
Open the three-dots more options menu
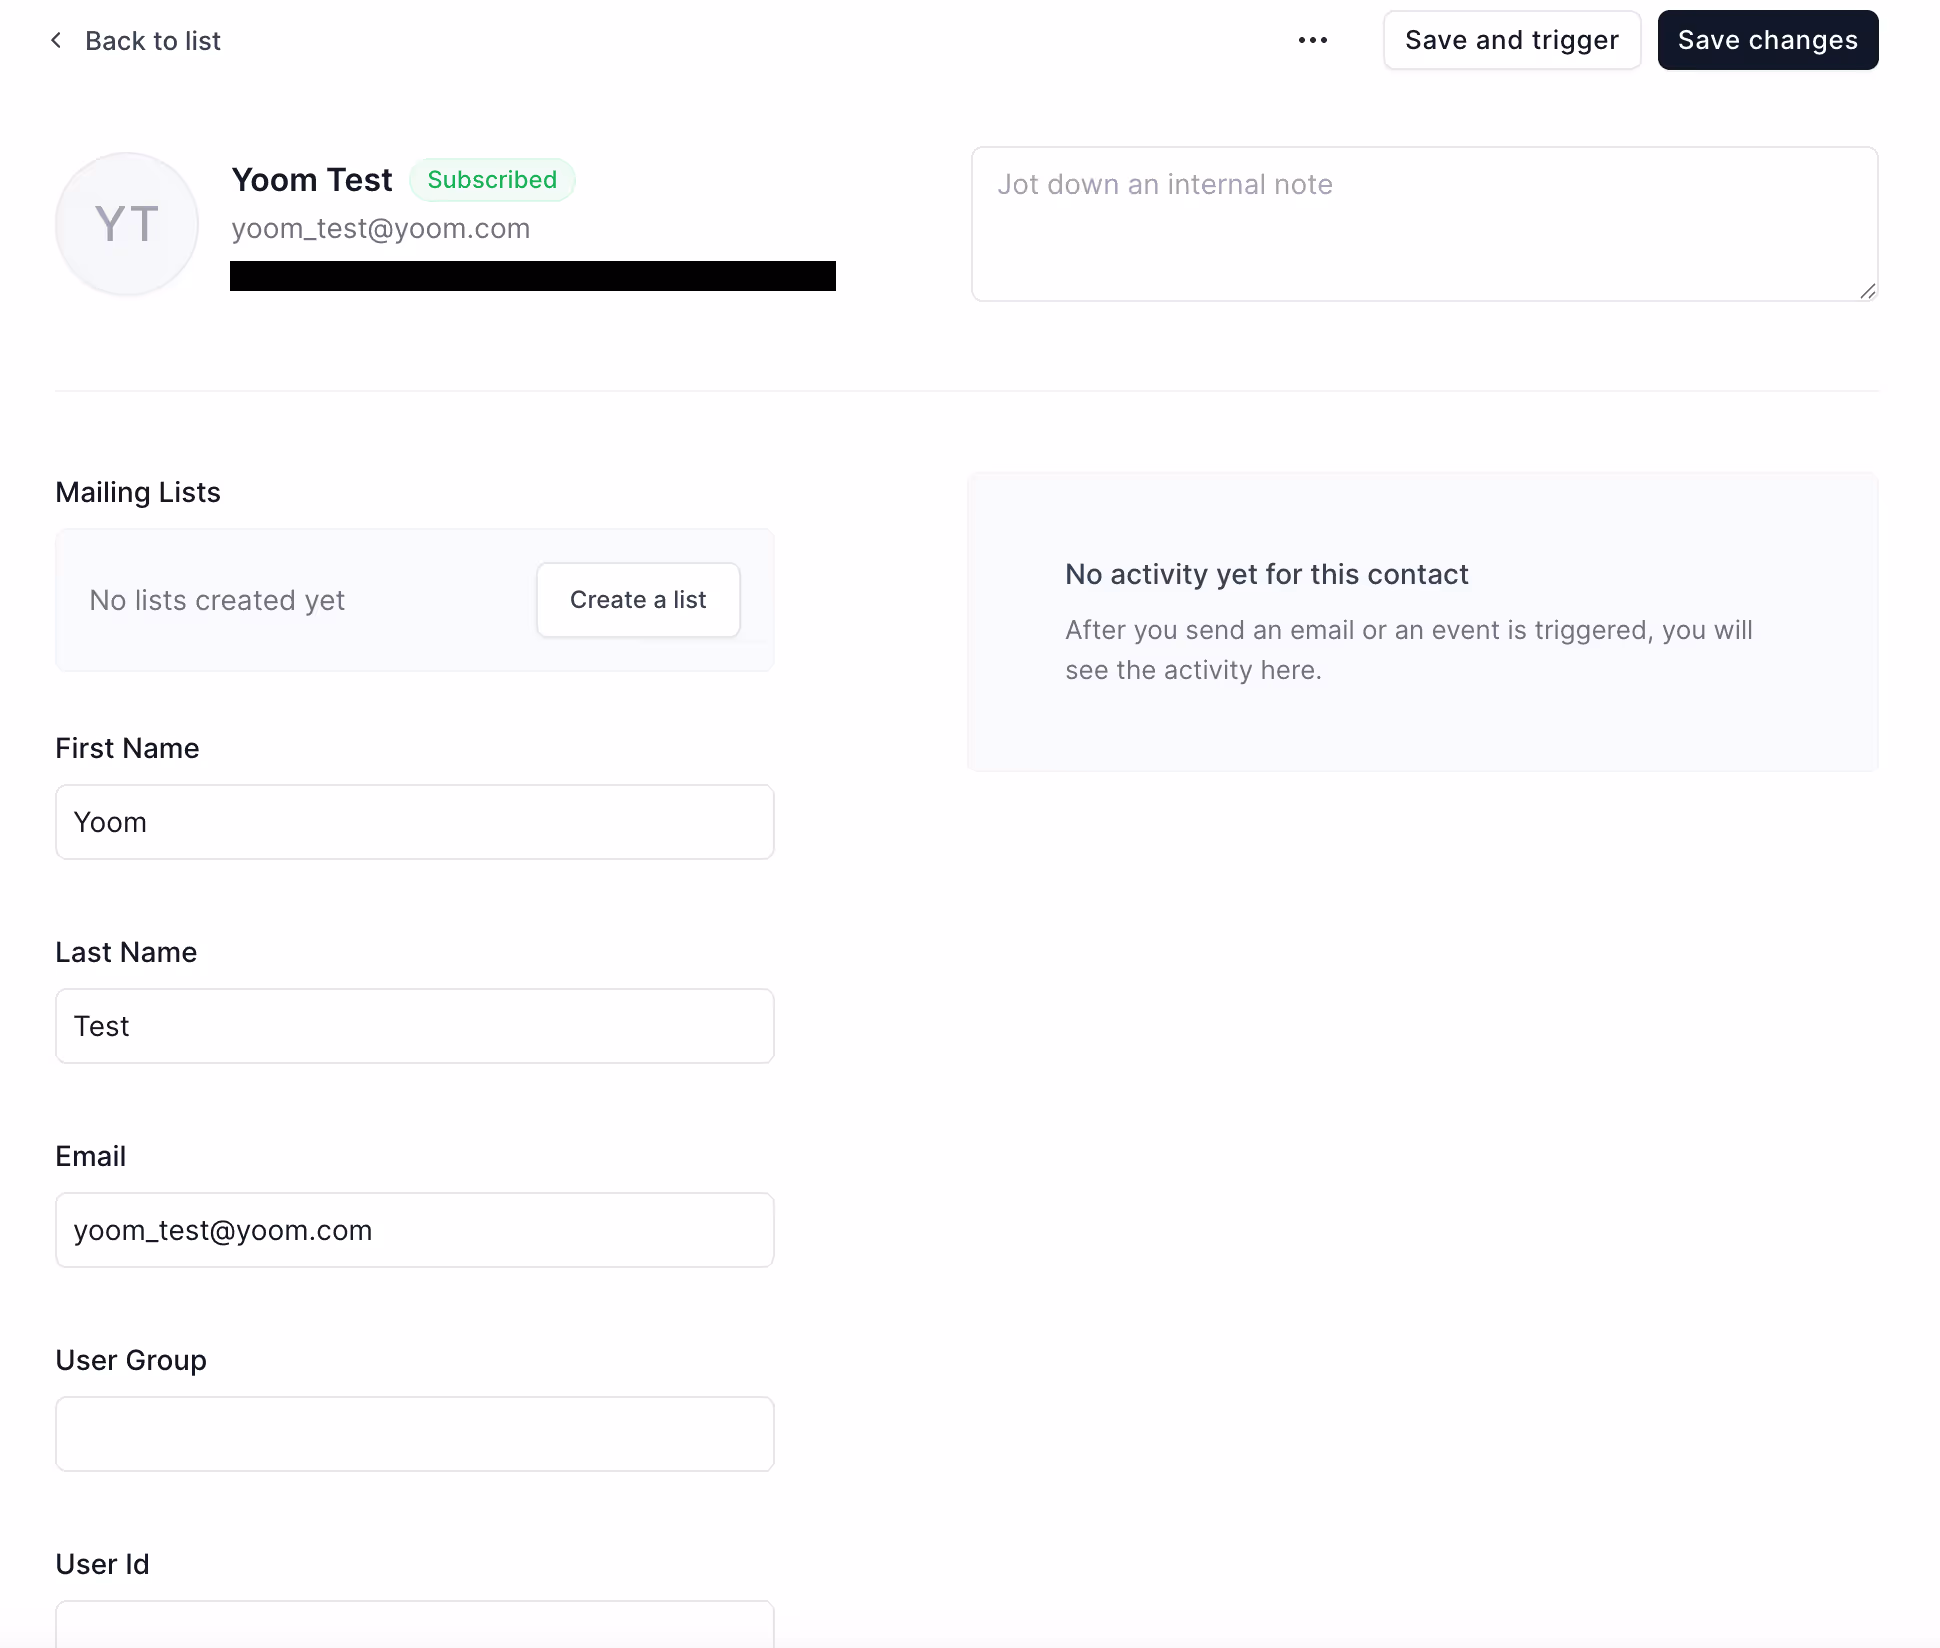[x=1312, y=40]
